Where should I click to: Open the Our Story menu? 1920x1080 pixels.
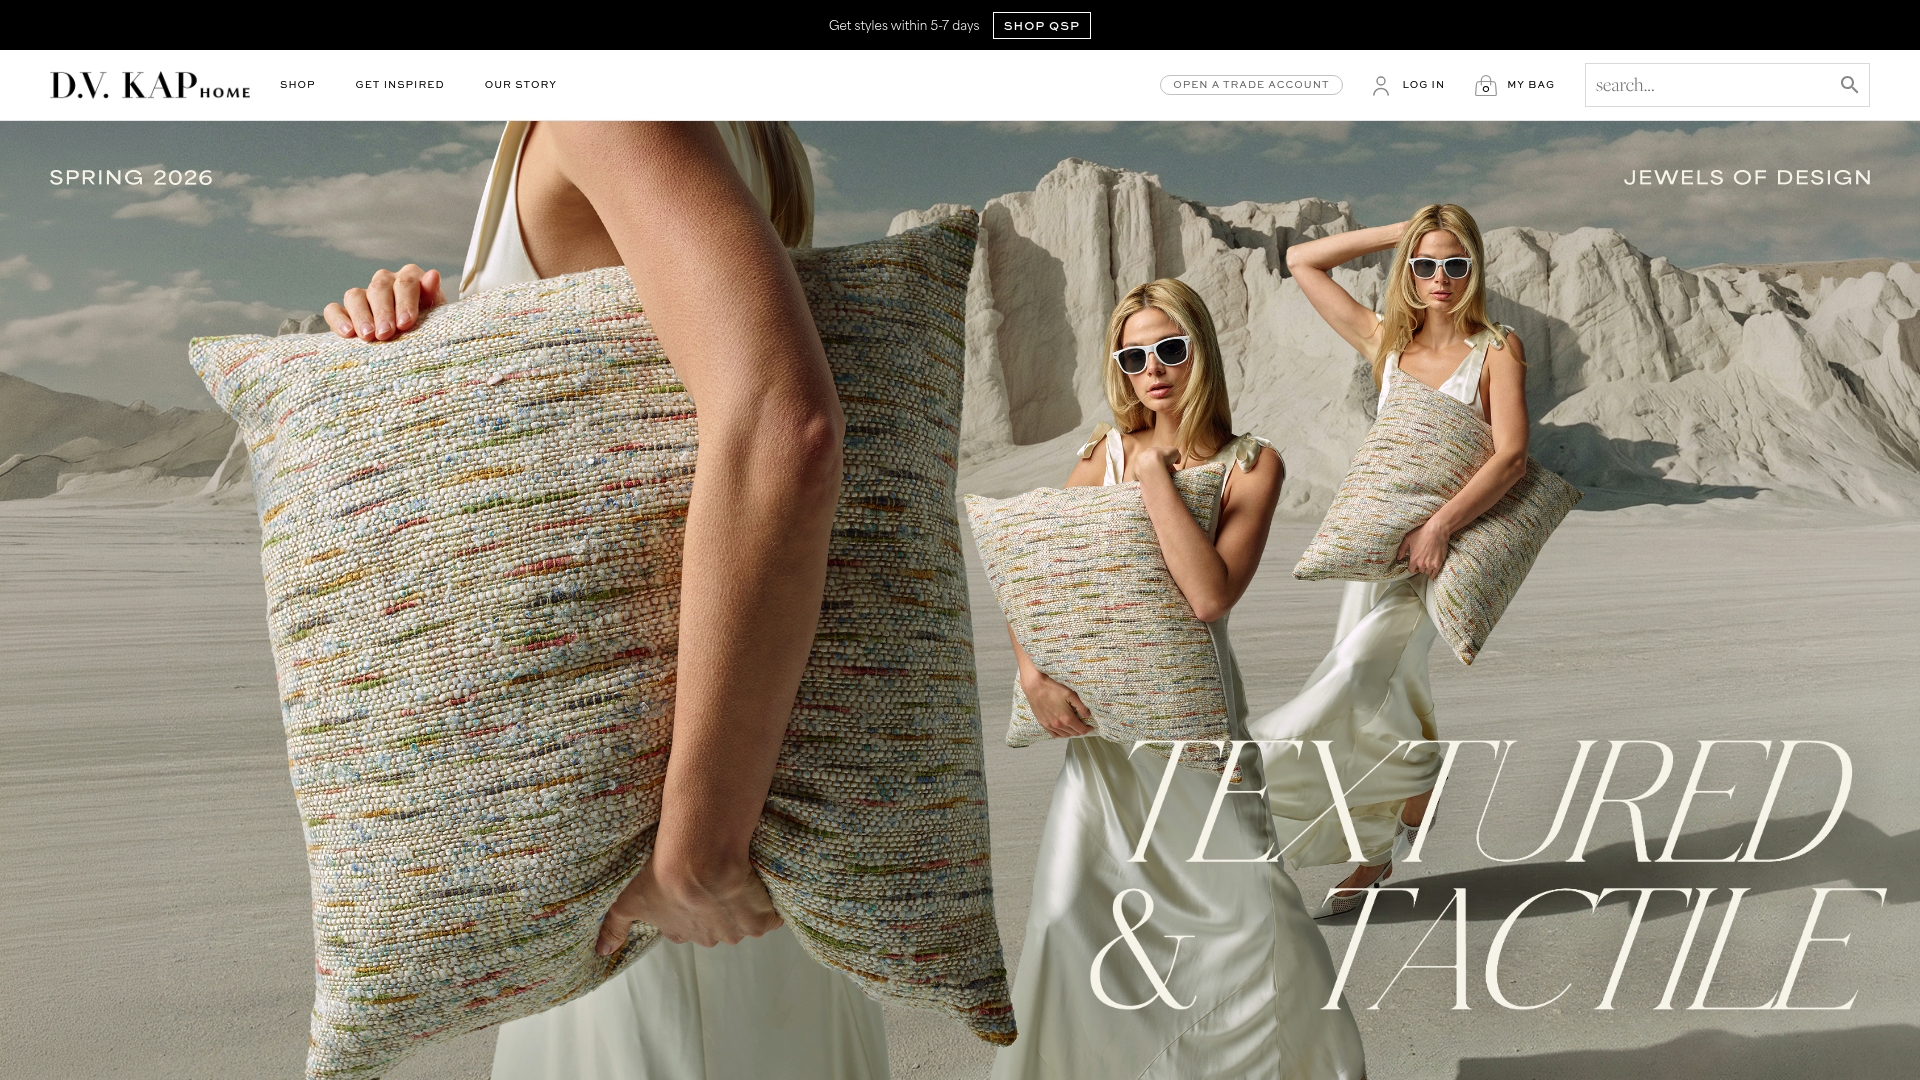(x=521, y=85)
